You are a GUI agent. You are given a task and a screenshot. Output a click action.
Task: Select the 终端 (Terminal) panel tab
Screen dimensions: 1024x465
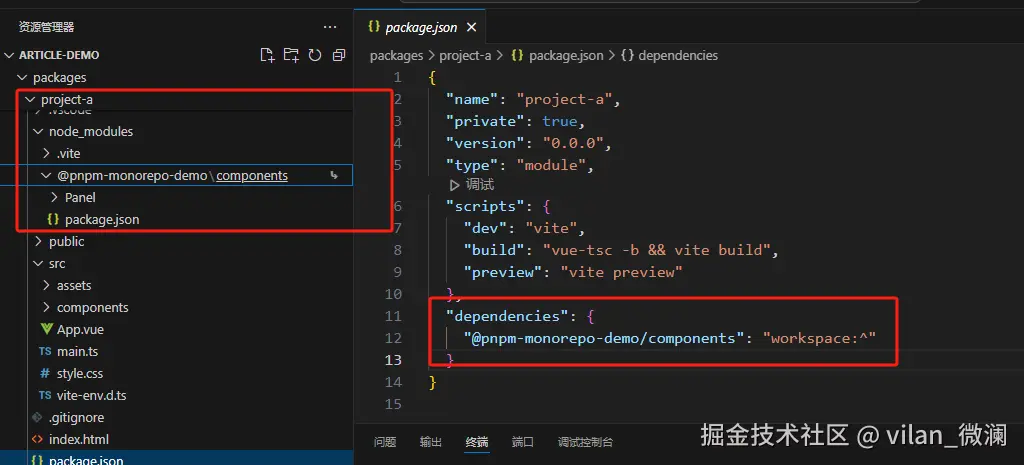pos(477,442)
